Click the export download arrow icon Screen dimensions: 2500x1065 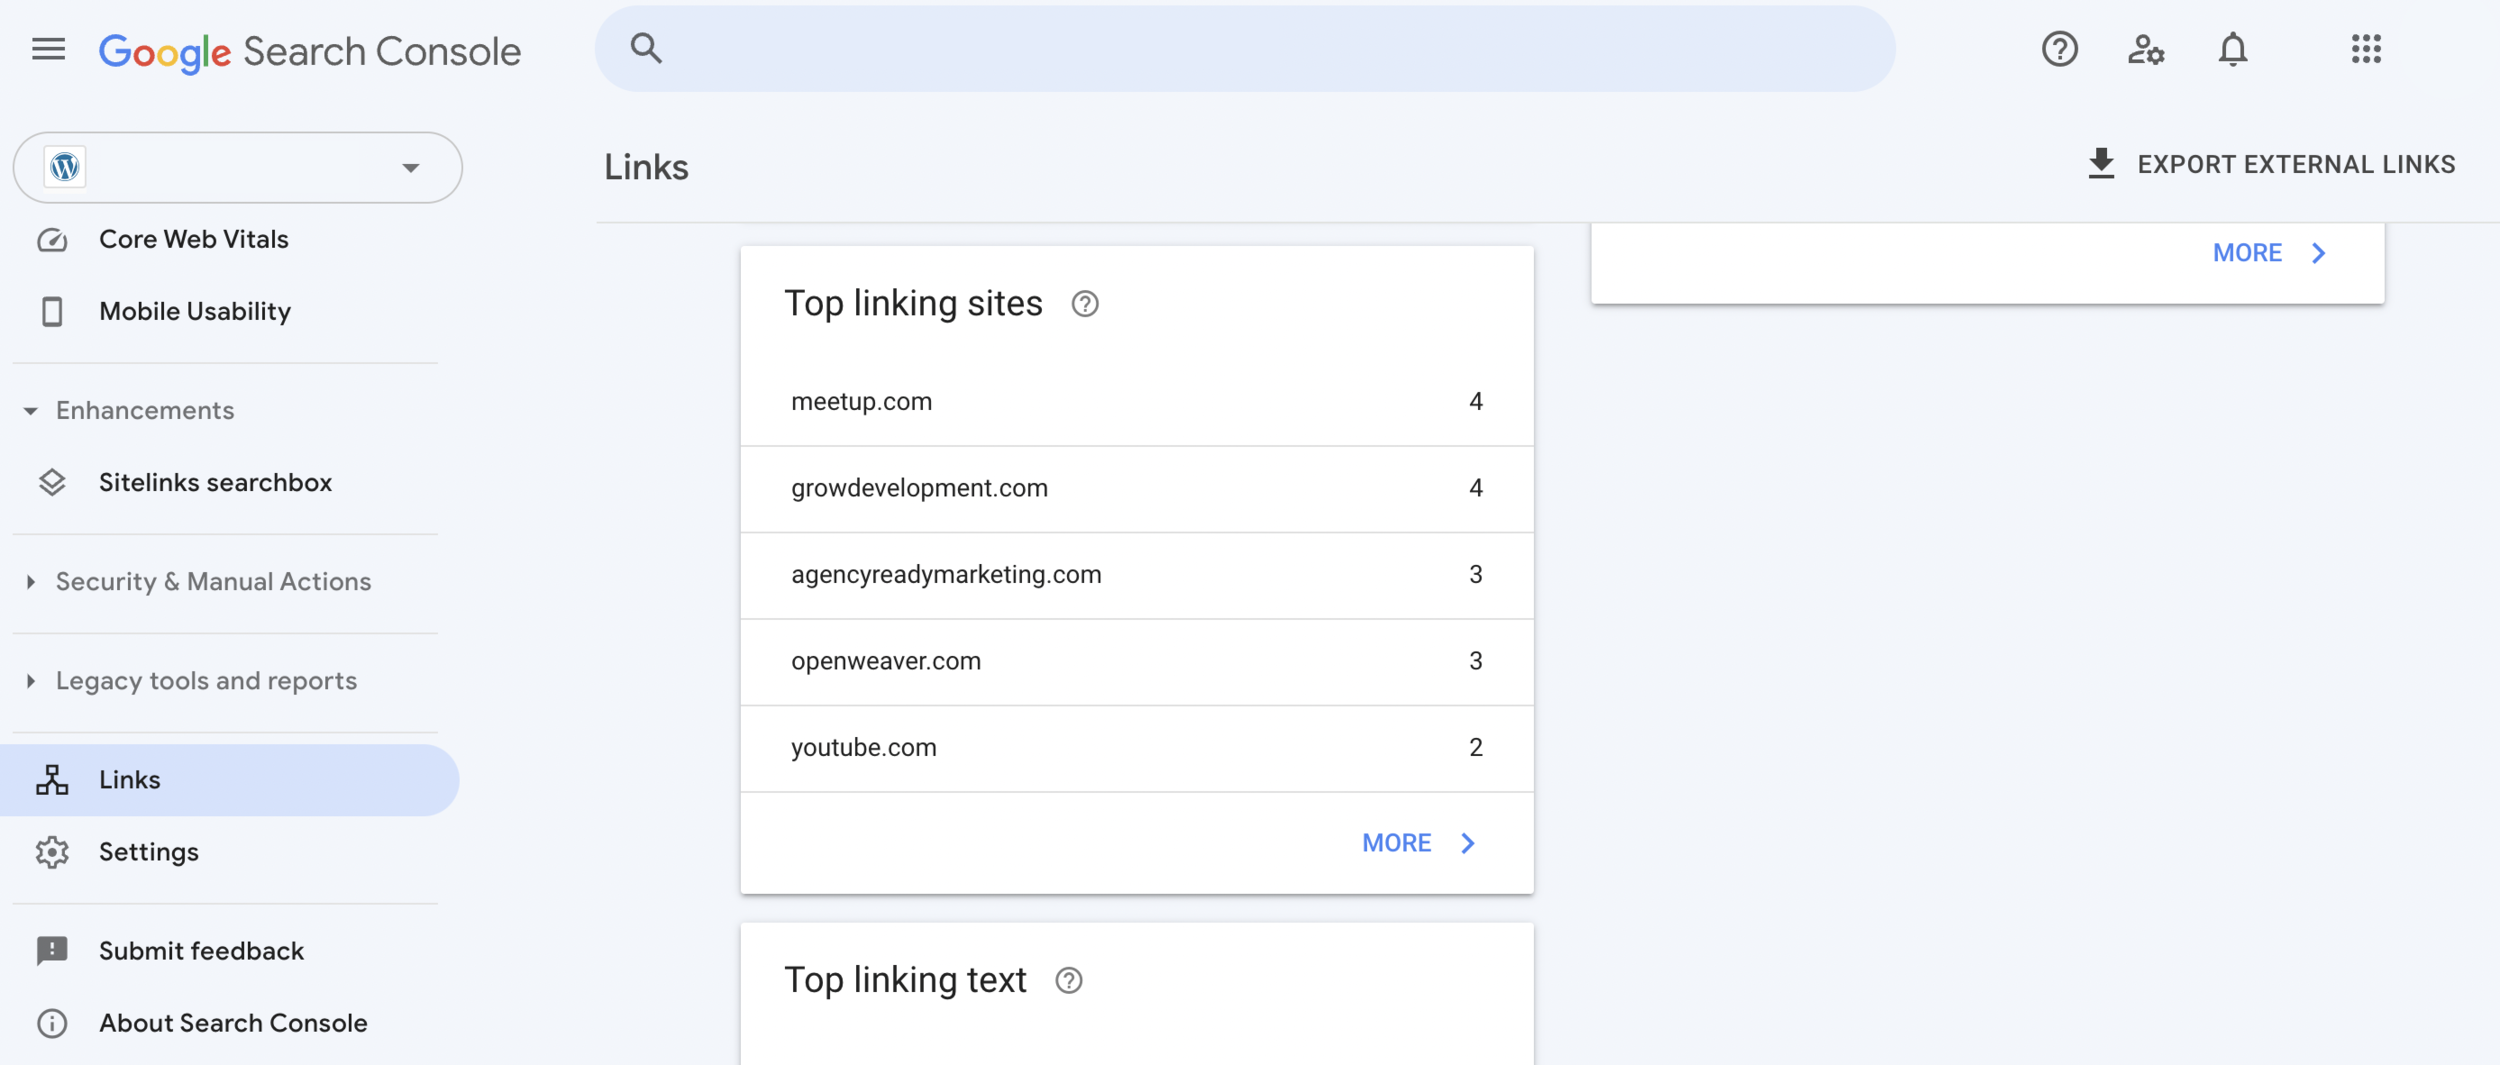(x=2101, y=164)
